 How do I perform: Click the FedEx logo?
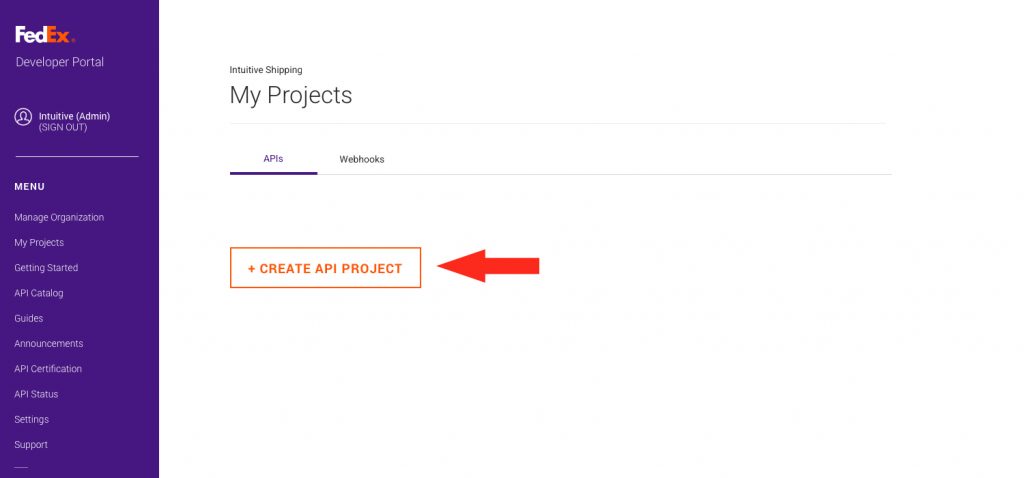tap(45, 36)
